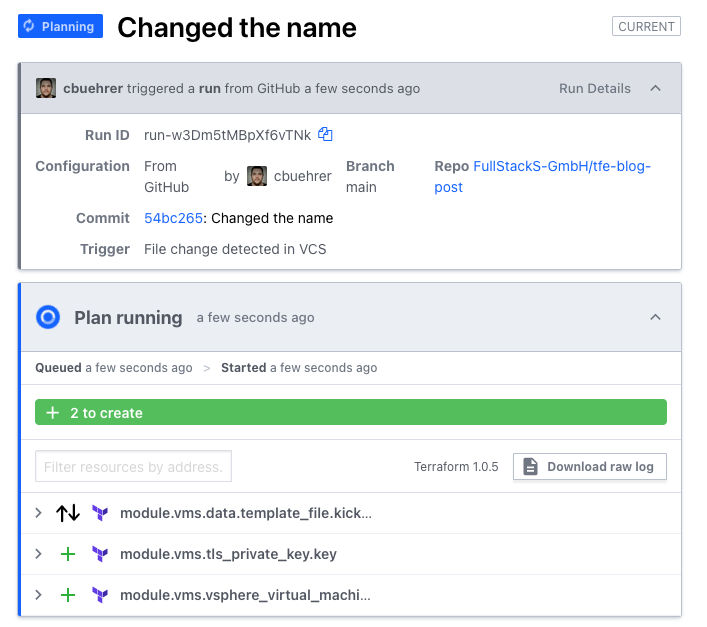
Task: Copy the Run ID to clipboard
Action: coord(325,134)
